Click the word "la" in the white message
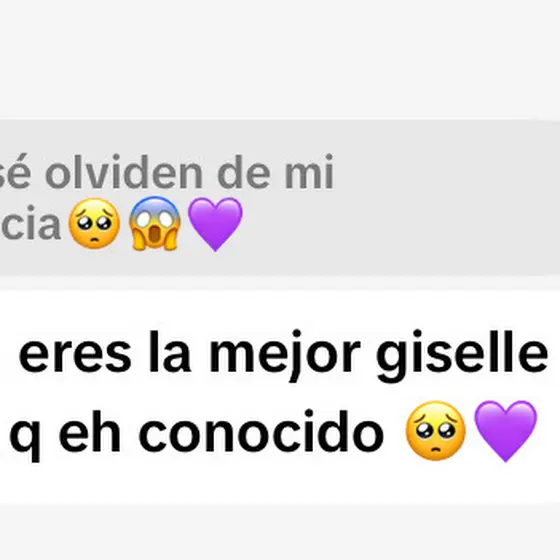This screenshot has width=560, height=560. [170, 352]
